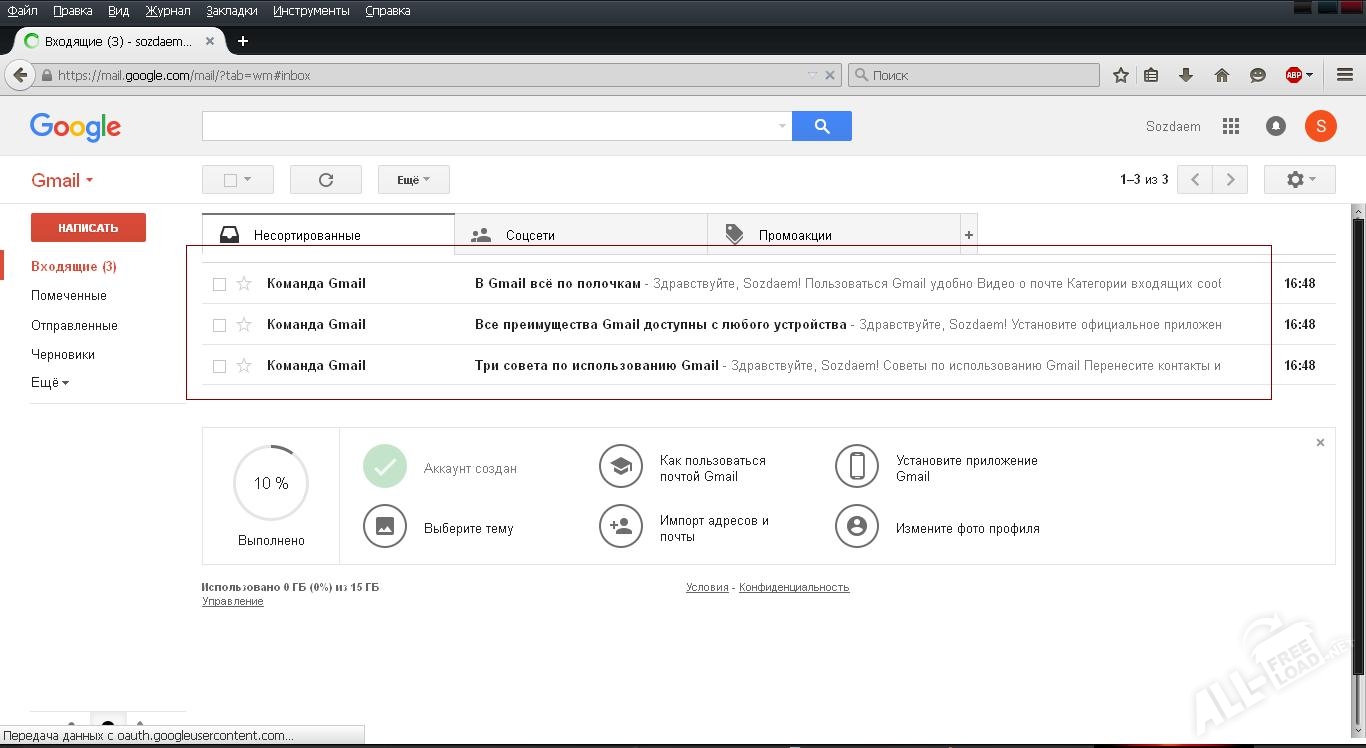Open the 'Инструменты' menu in Firefox
Viewport: 1366px width, 748px height.
click(x=311, y=11)
